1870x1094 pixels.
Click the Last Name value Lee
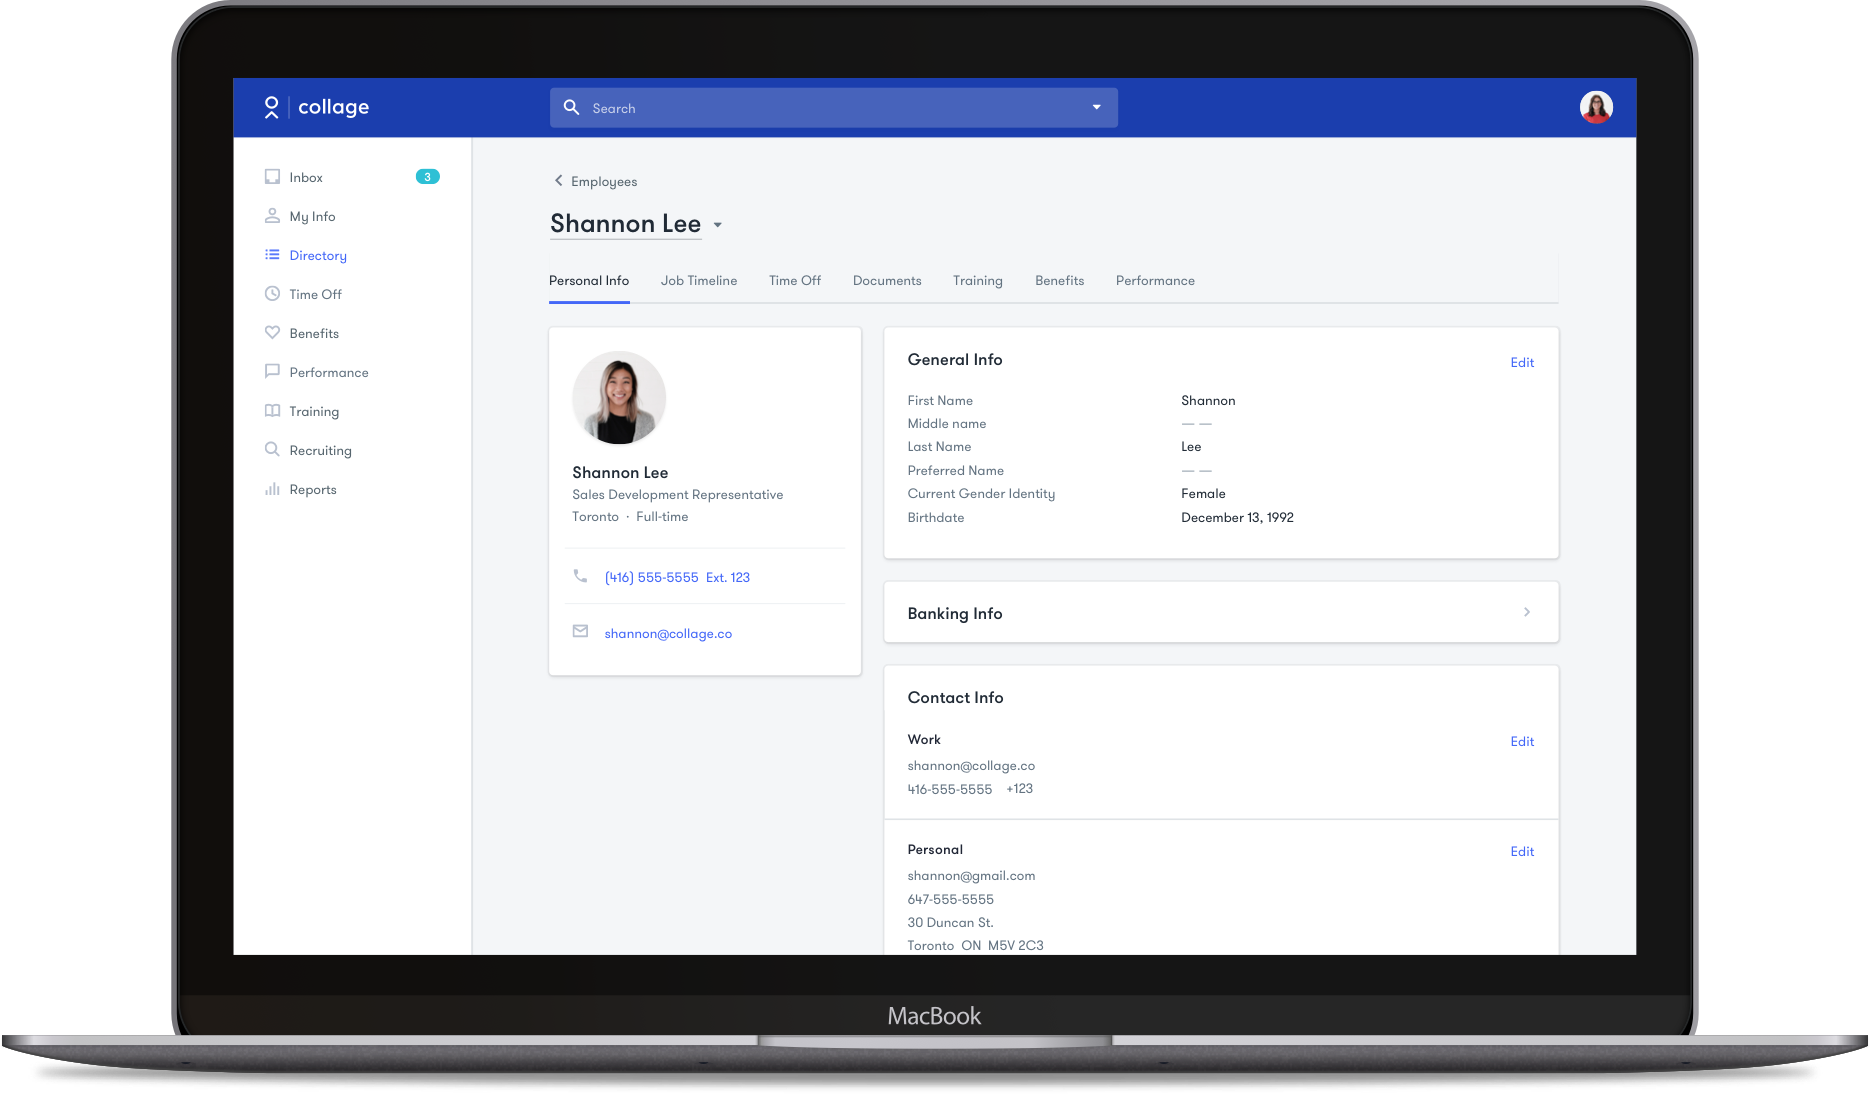pos(1191,446)
